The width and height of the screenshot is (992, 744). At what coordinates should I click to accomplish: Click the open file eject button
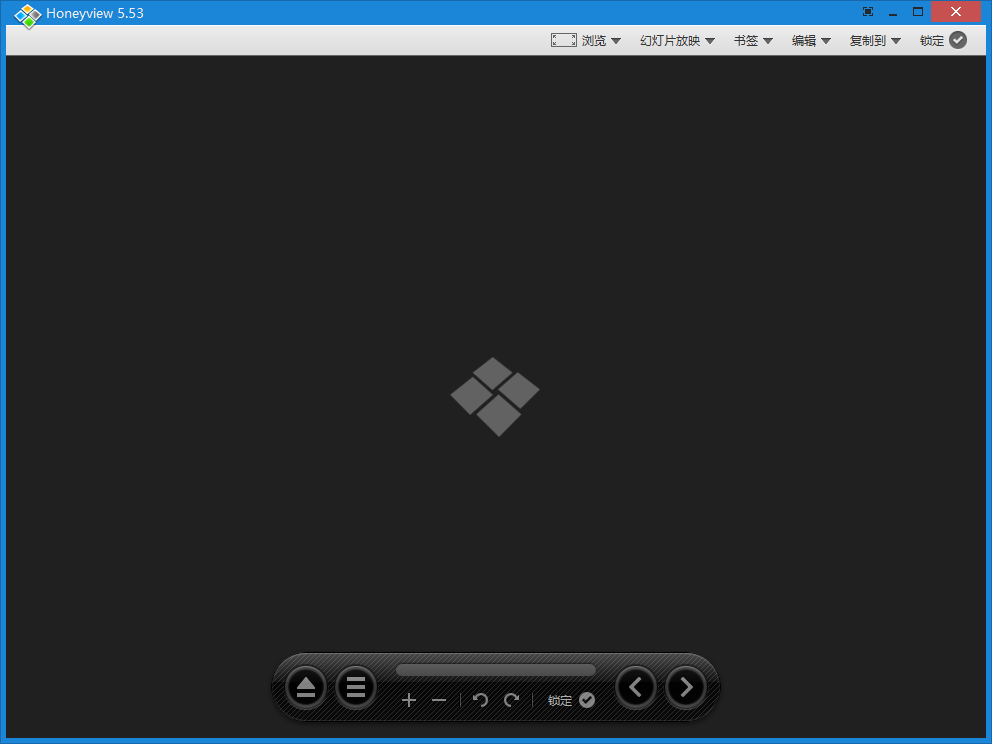click(x=306, y=687)
